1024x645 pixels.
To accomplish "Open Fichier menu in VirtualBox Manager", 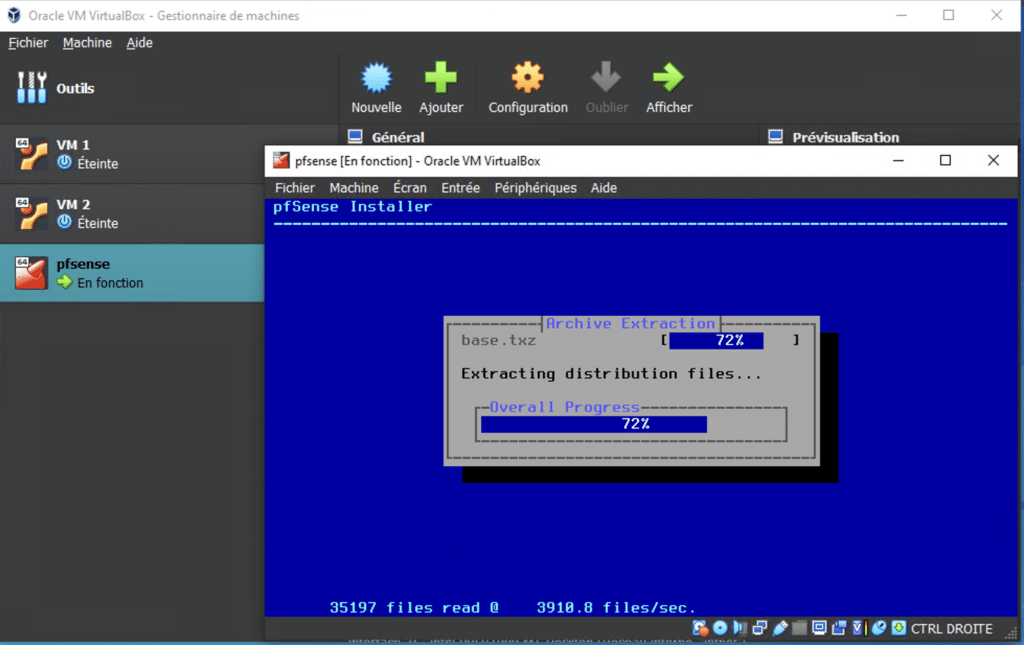I will (28, 42).
